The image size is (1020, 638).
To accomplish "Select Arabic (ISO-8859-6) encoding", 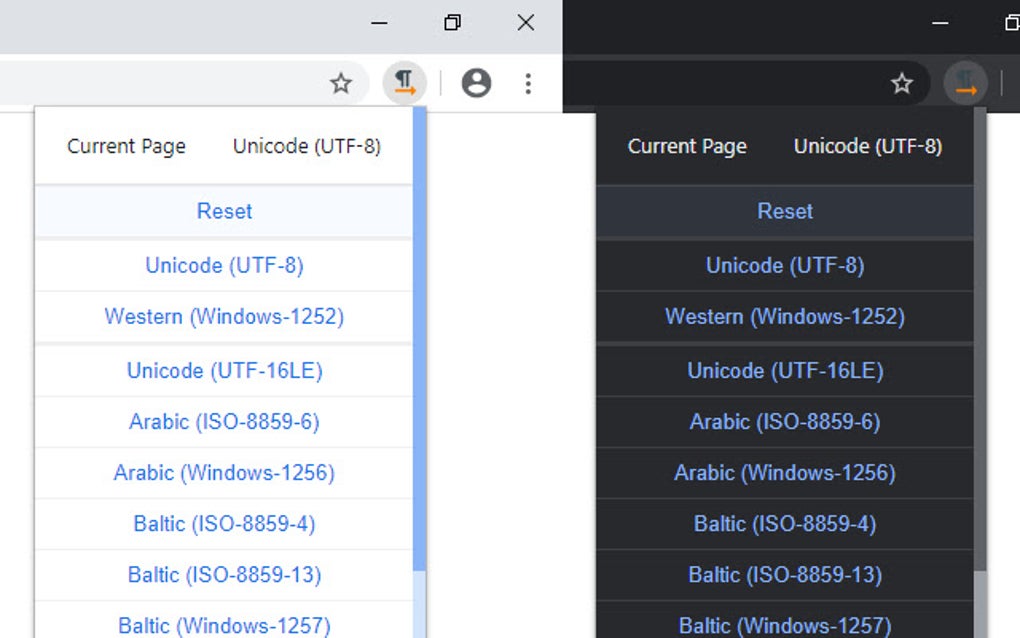I will click(224, 421).
